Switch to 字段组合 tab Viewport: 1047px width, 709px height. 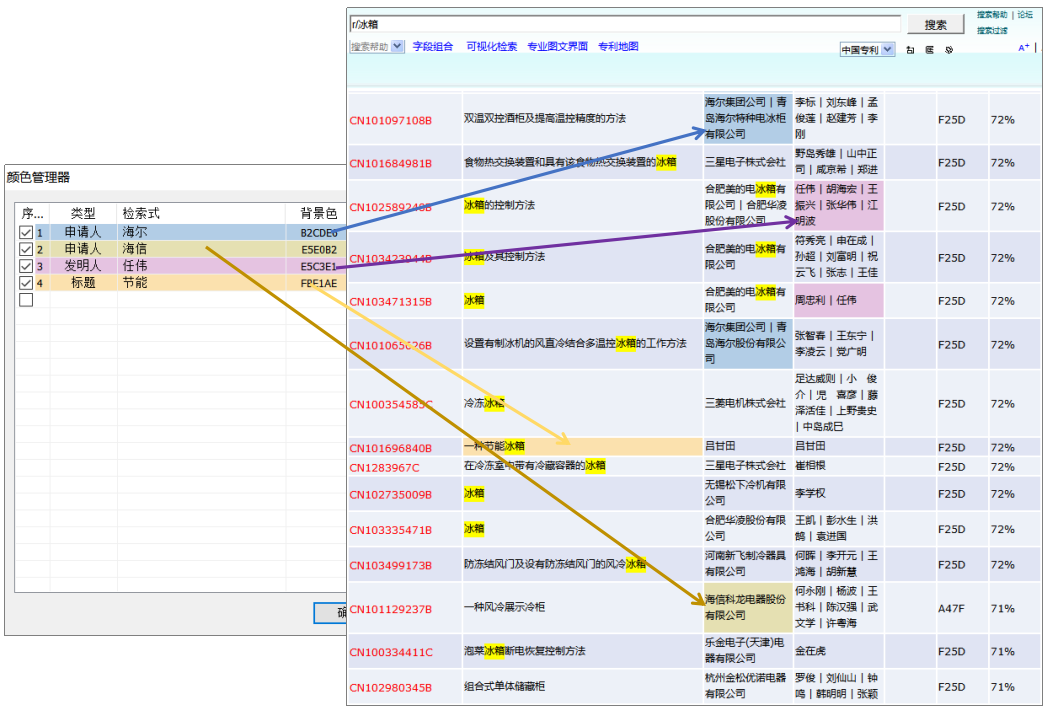(433, 47)
